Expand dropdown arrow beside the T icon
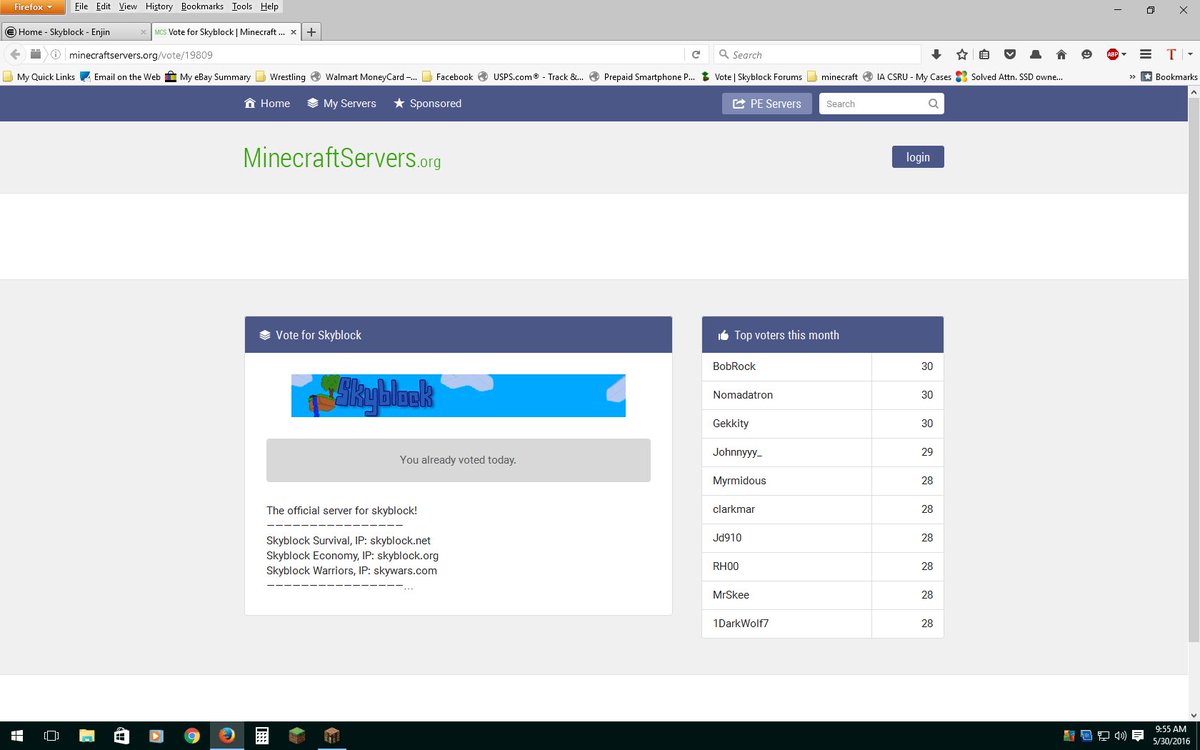Screen dimensions: 1200x750 (x=1190, y=54)
